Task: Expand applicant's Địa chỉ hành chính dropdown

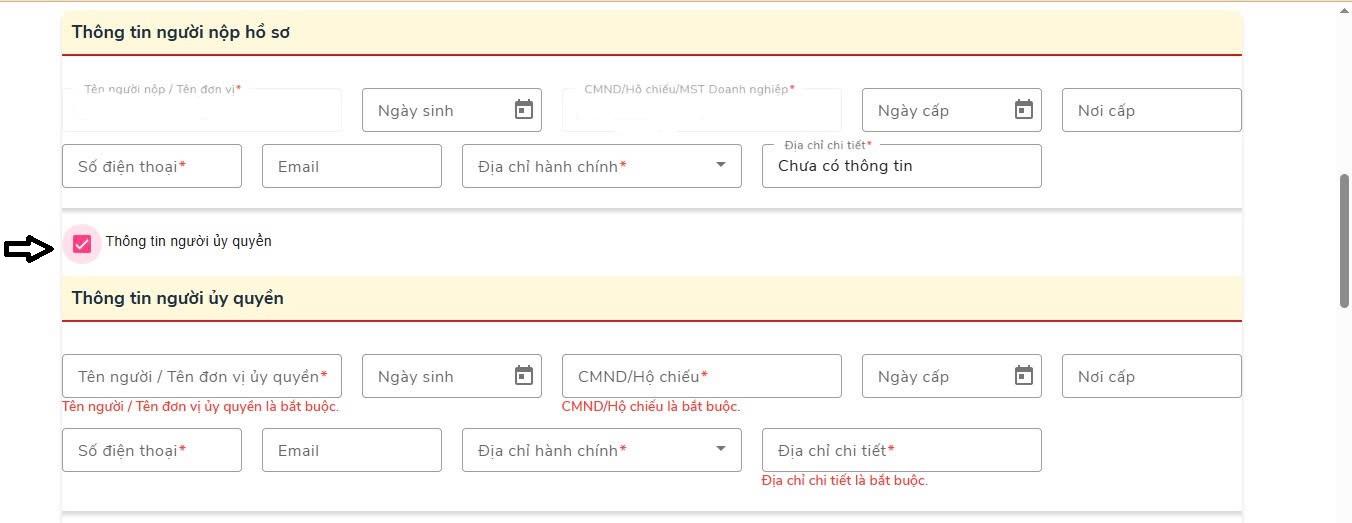Action: (721, 166)
